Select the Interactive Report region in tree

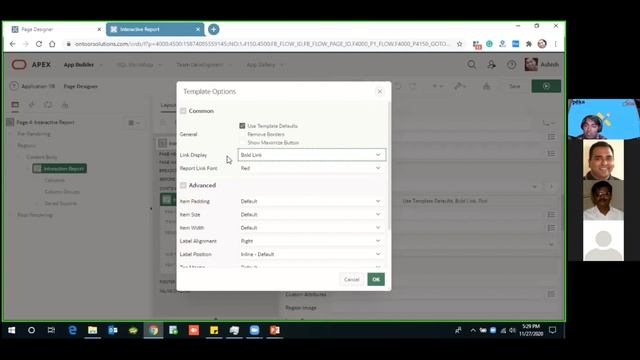coord(60,169)
